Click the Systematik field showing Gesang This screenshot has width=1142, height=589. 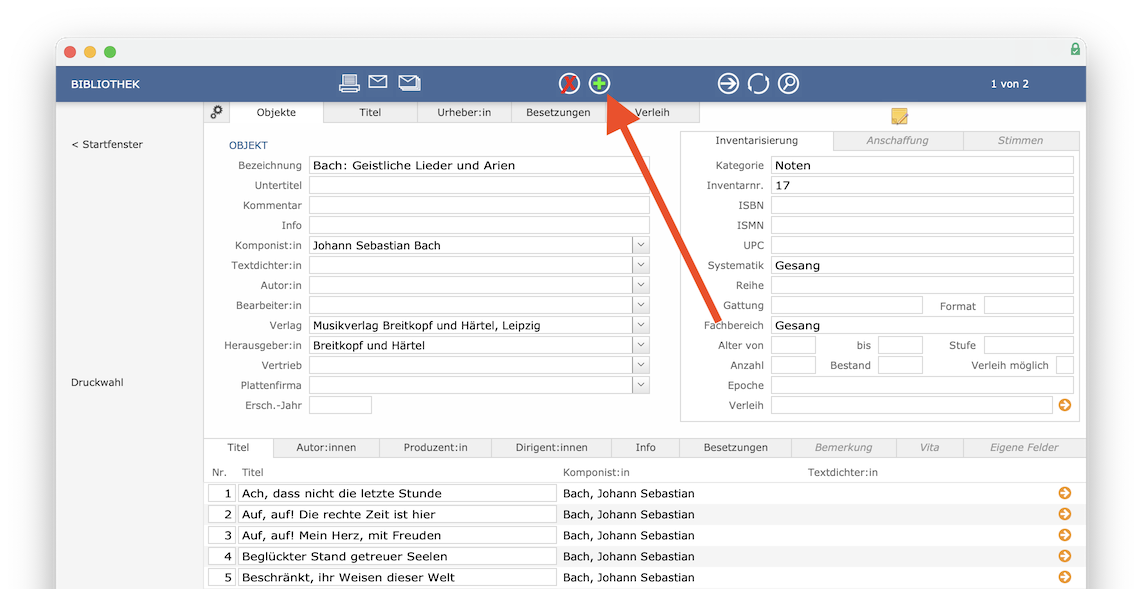coord(922,265)
